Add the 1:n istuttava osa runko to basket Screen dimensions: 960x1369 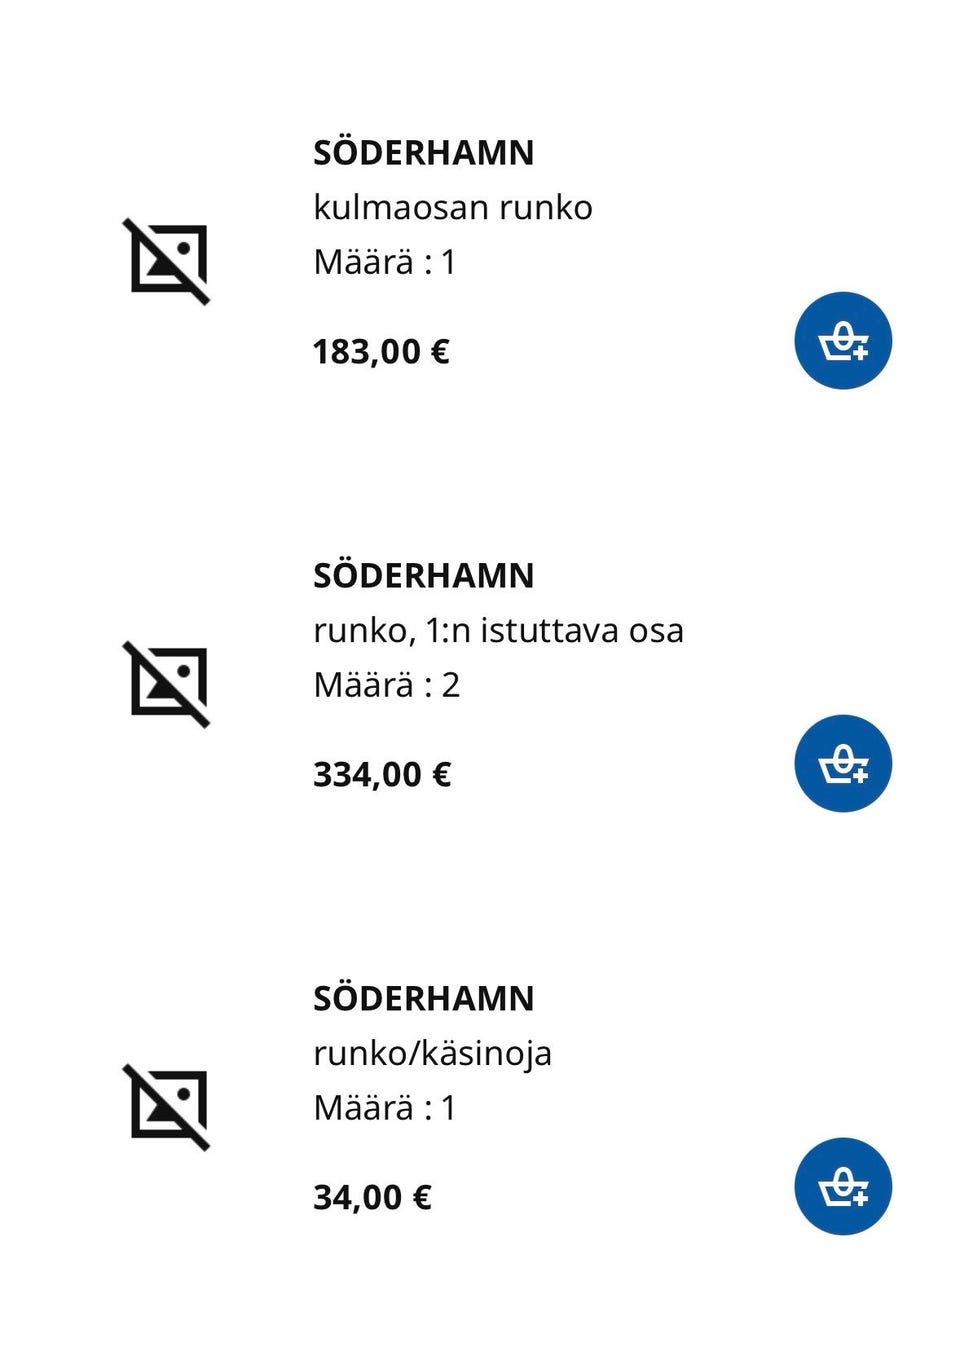pos(843,764)
